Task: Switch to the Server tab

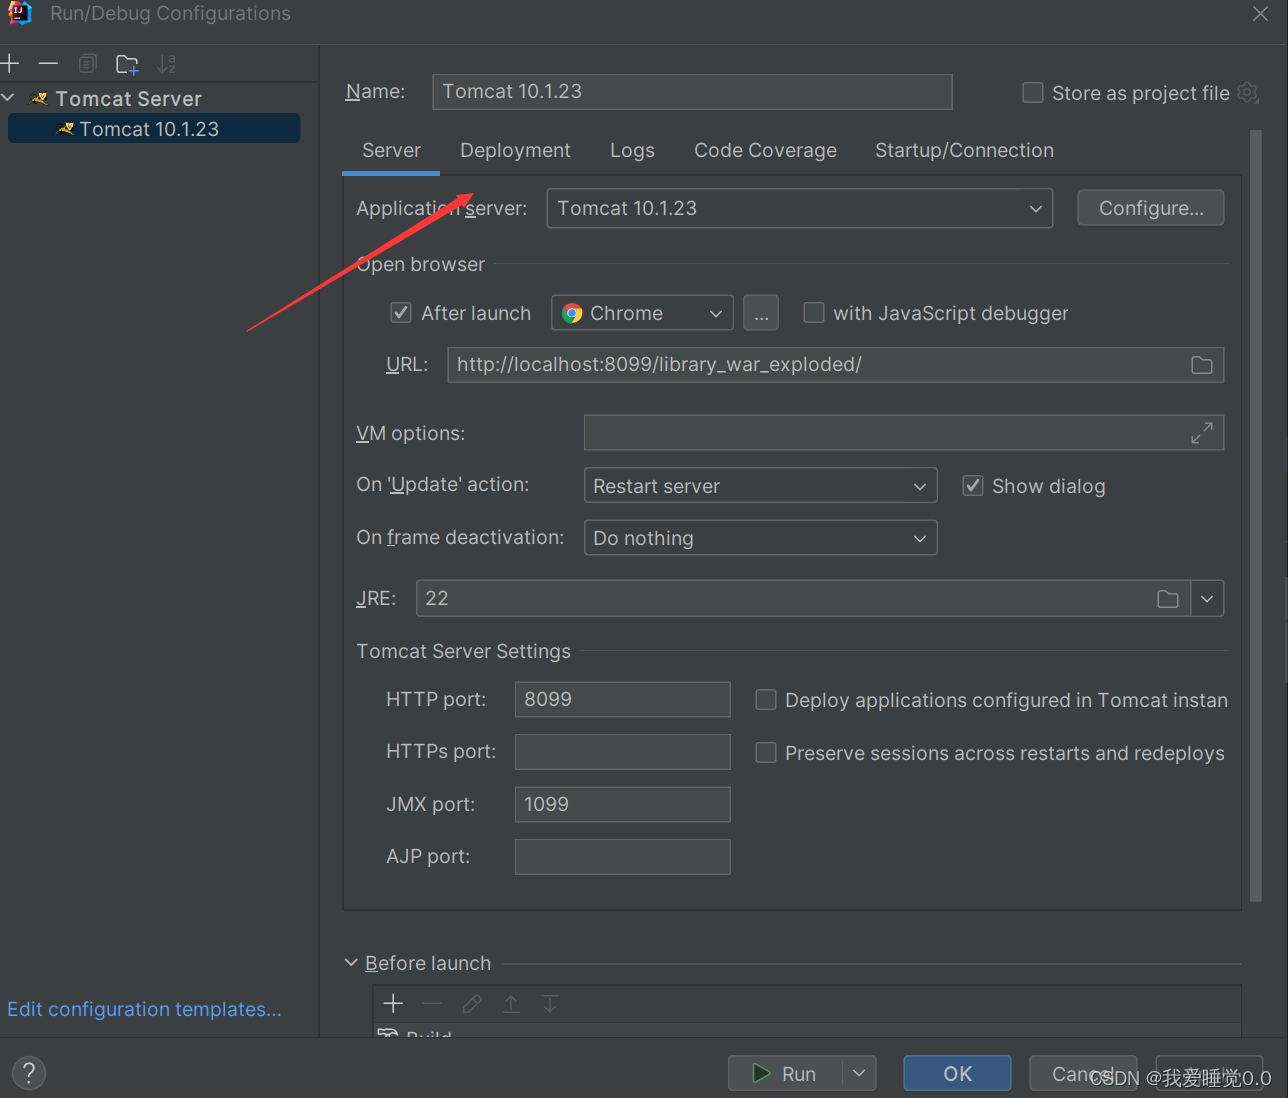Action: click(391, 150)
